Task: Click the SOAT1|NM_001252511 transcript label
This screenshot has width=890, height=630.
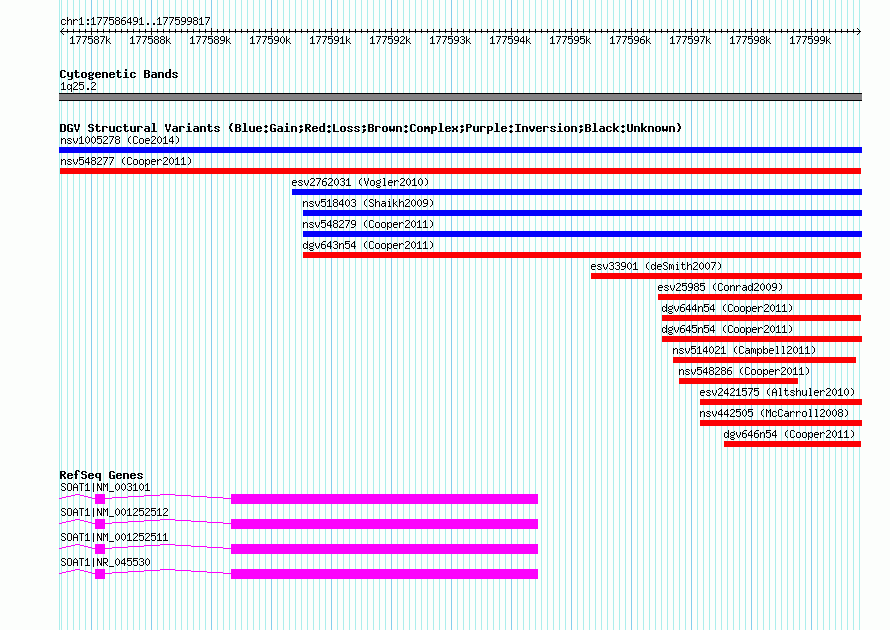Action: pos(114,537)
